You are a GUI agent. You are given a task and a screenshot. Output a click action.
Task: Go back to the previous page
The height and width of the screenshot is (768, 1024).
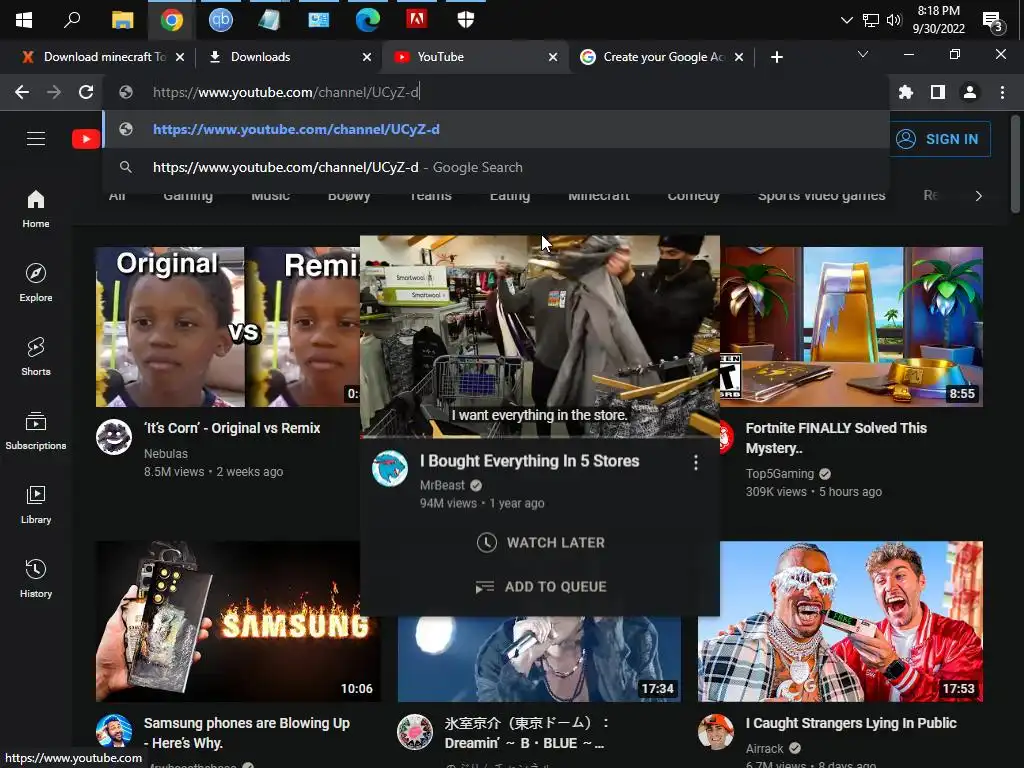pyautogui.click(x=22, y=92)
